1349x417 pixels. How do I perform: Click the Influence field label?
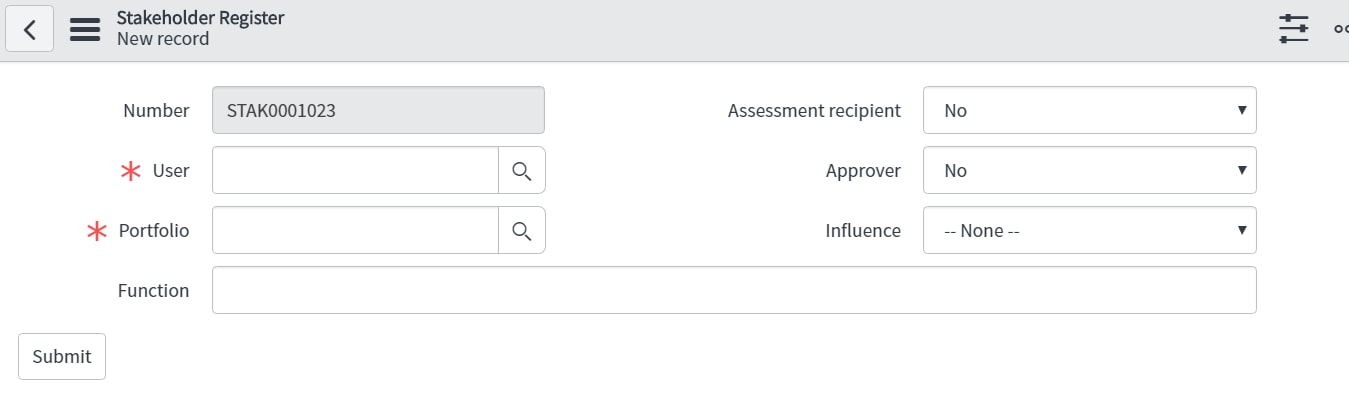(863, 231)
